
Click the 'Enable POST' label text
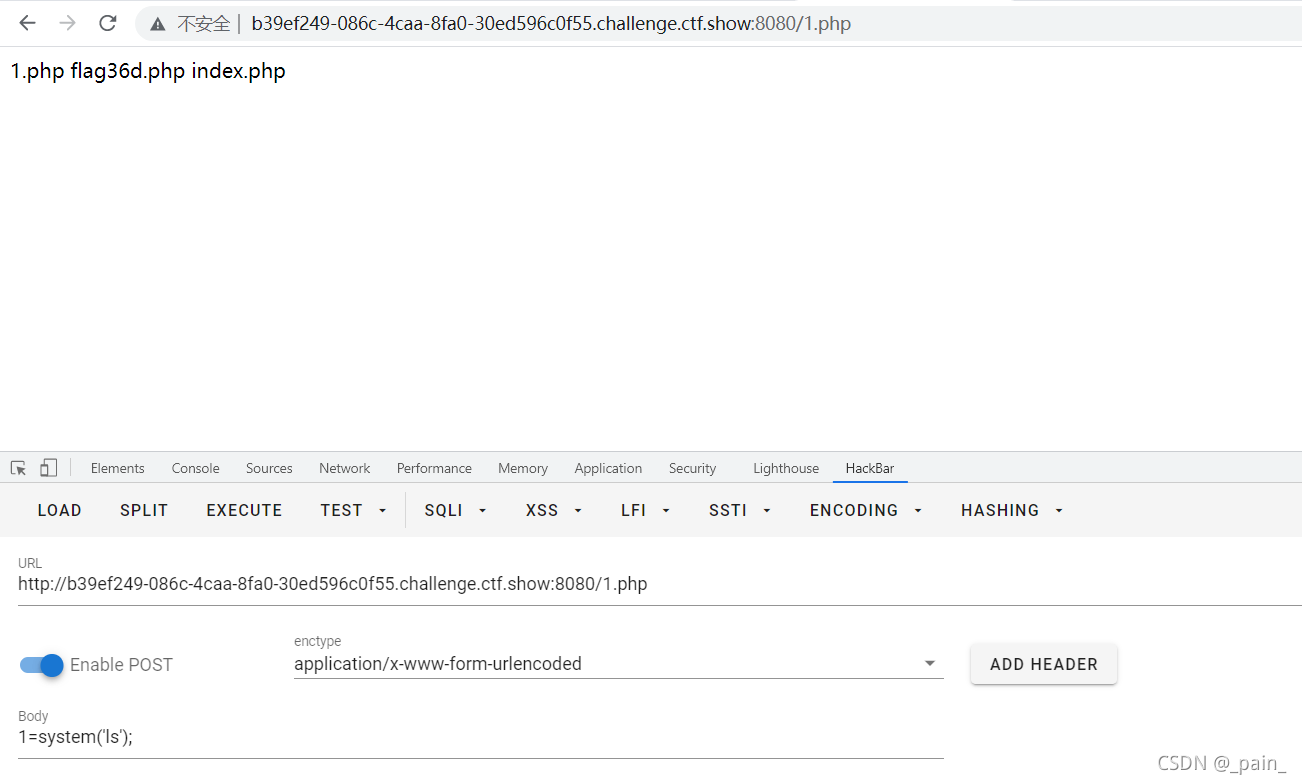[121, 665]
